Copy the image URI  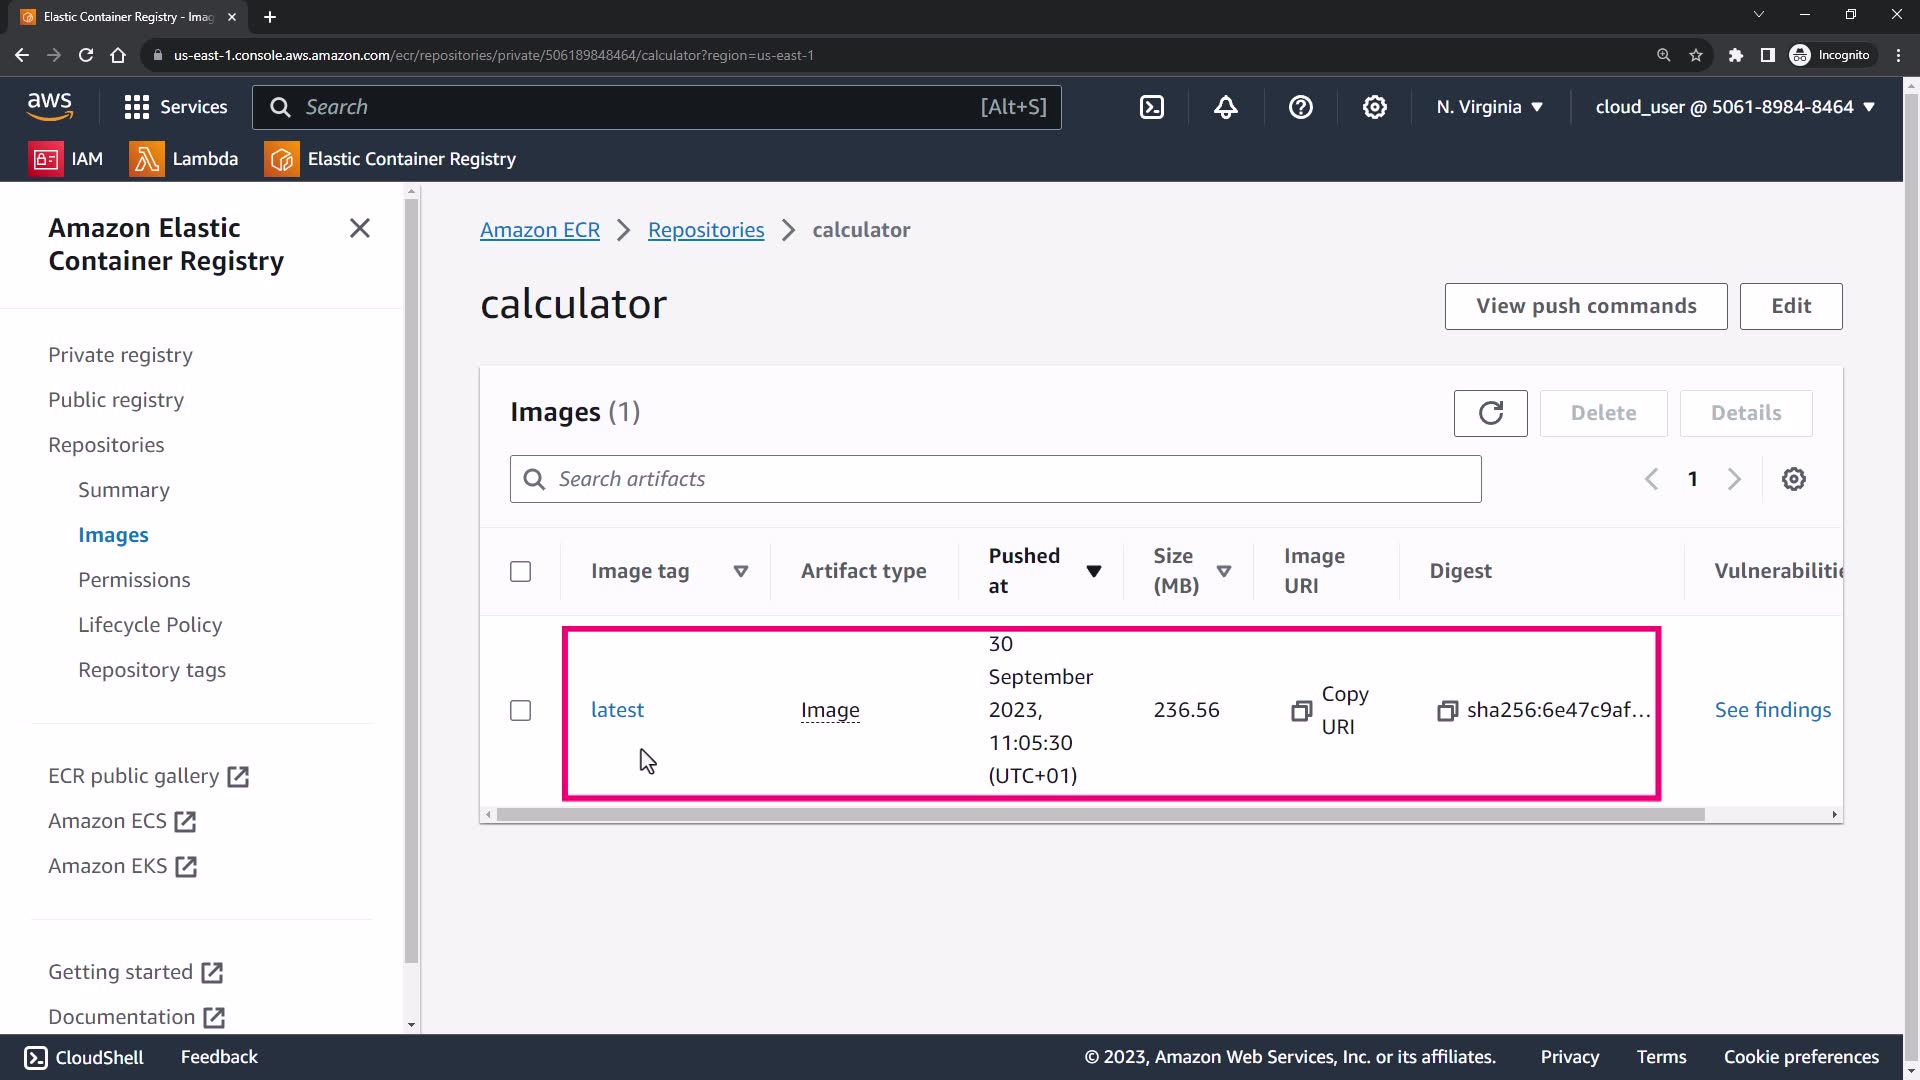click(x=1301, y=711)
